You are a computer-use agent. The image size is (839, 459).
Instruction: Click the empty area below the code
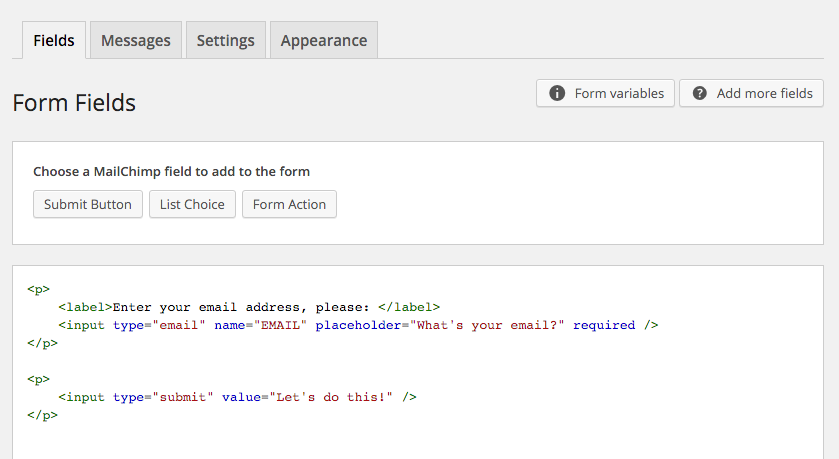click(x=417, y=441)
